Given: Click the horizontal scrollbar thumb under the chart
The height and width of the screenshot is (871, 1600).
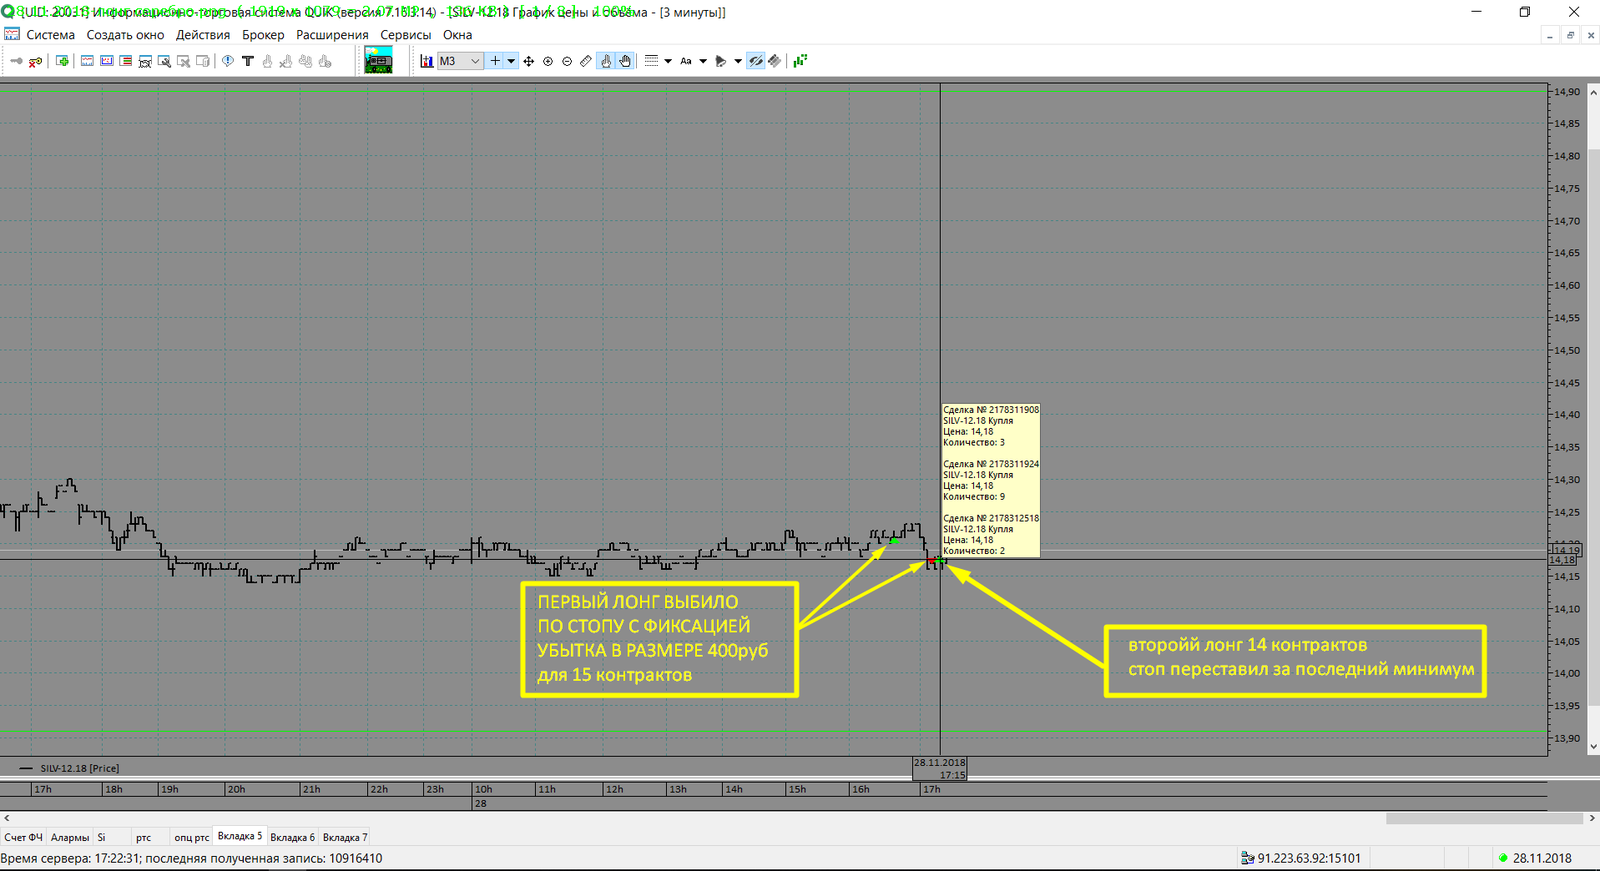Looking at the screenshot, I should (x=1484, y=818).
